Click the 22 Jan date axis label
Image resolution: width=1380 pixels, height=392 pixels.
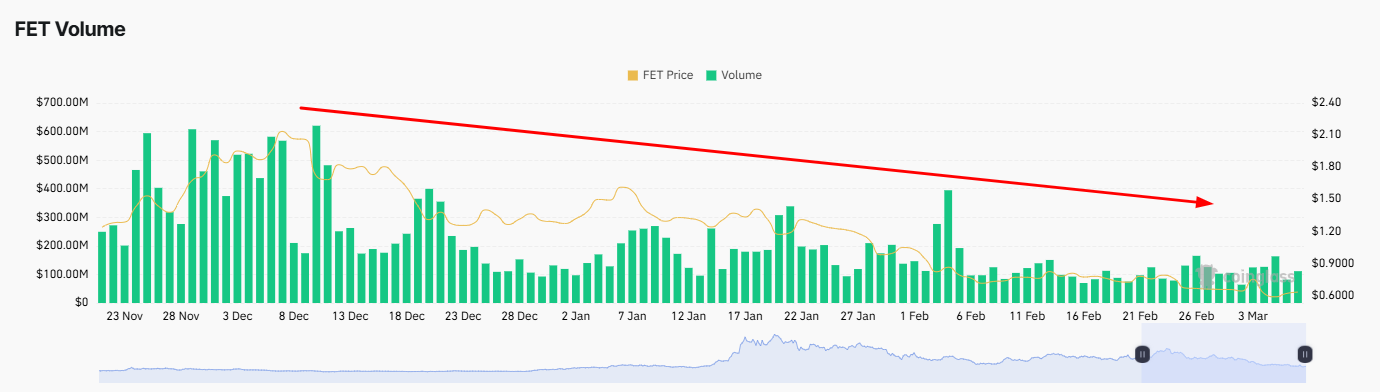[801, 316]
